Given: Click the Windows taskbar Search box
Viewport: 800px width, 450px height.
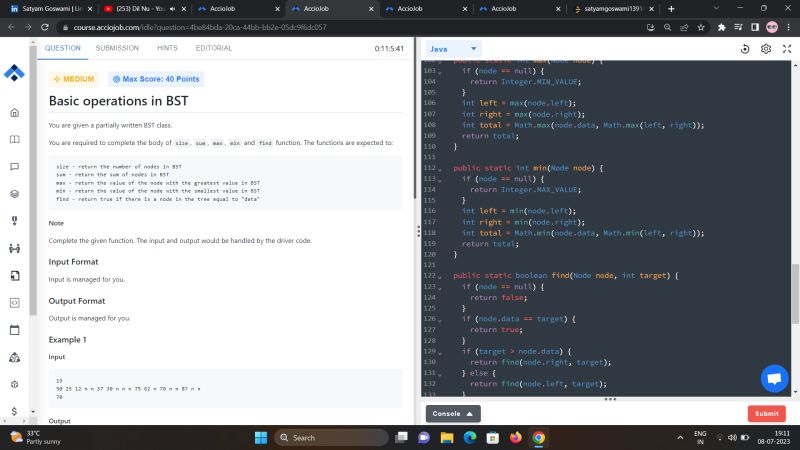Looking at the screenshot, I should [330, 438].
